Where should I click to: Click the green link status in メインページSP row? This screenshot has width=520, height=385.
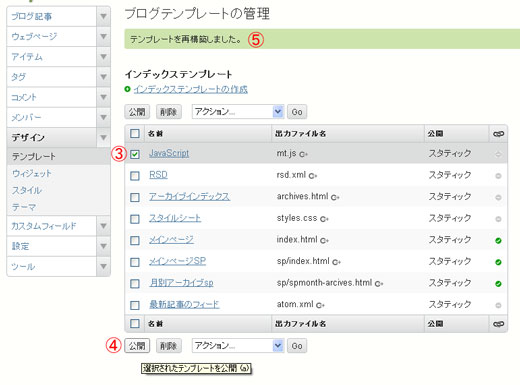tap(498, 262)
